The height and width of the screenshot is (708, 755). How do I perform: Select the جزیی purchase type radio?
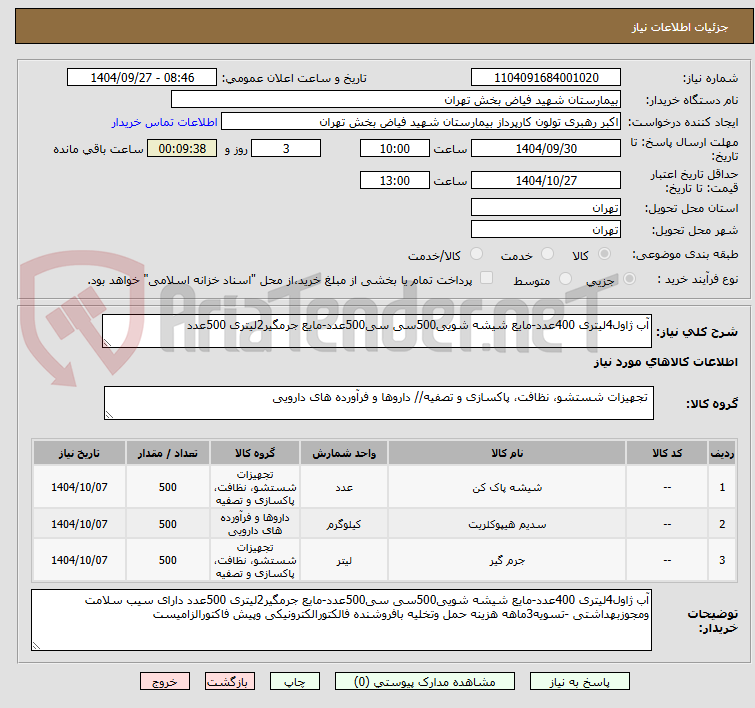[629, 279]
